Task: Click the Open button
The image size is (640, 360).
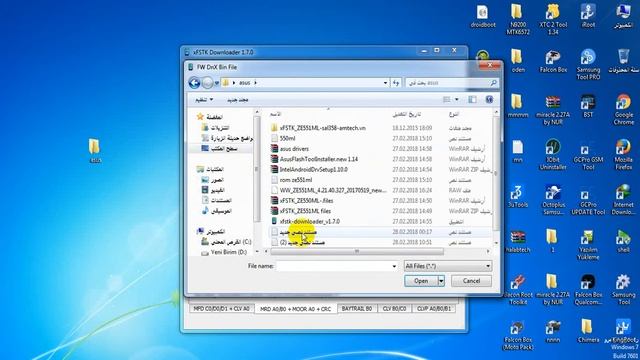Action: (x=421, y=281)
